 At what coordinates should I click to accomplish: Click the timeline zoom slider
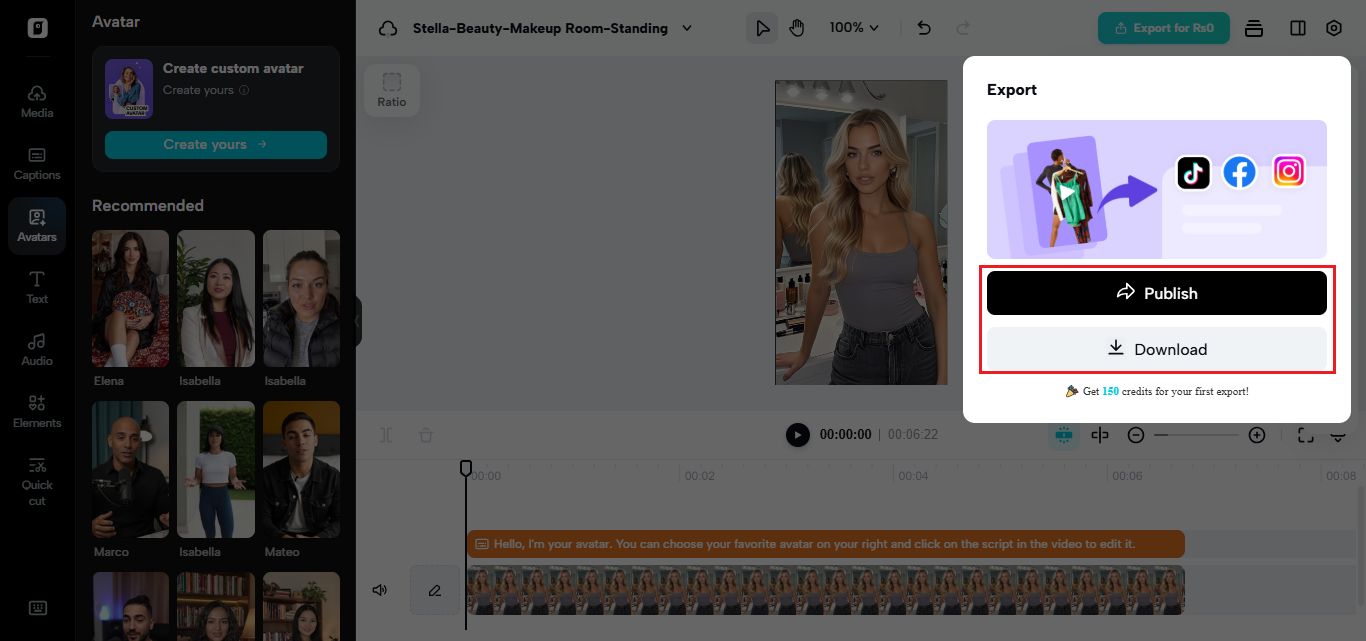[x=1196, y=435]
